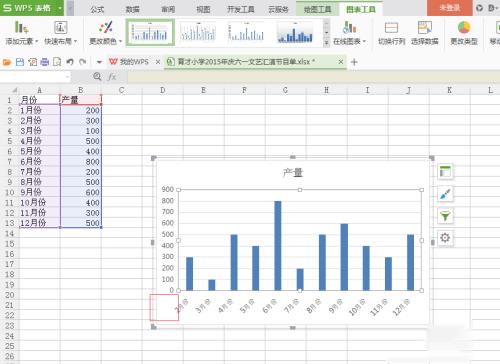Click the new tab plus button
500x364 pixels.
[354, 62]
